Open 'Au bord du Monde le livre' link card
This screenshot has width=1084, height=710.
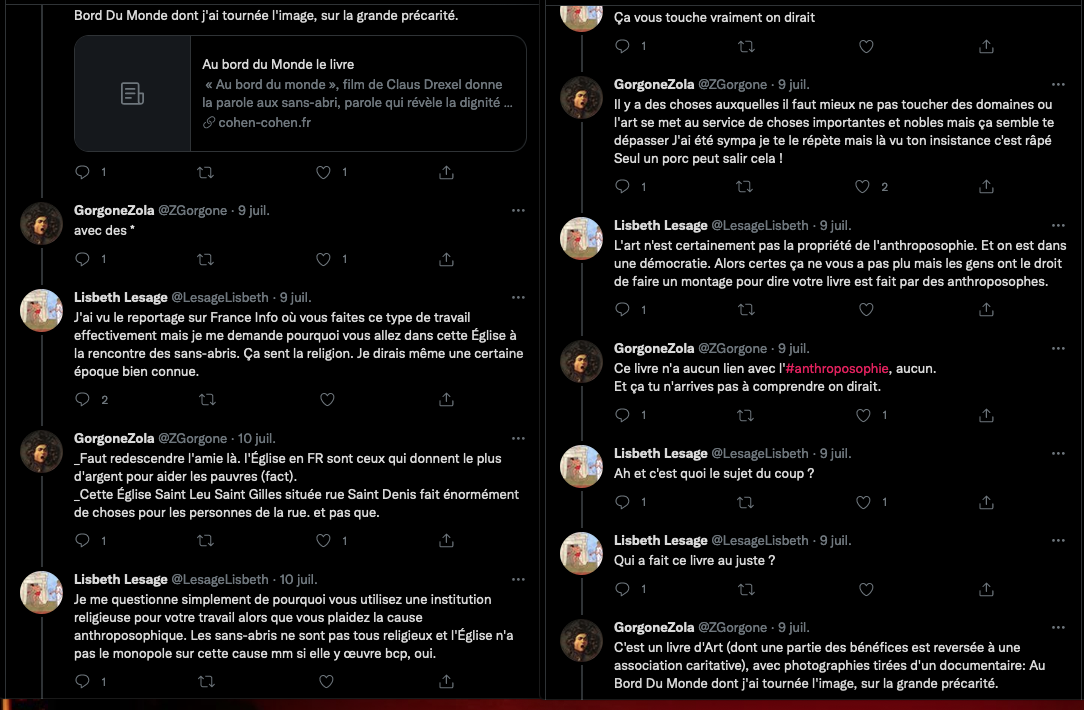(x=300, y=93)
